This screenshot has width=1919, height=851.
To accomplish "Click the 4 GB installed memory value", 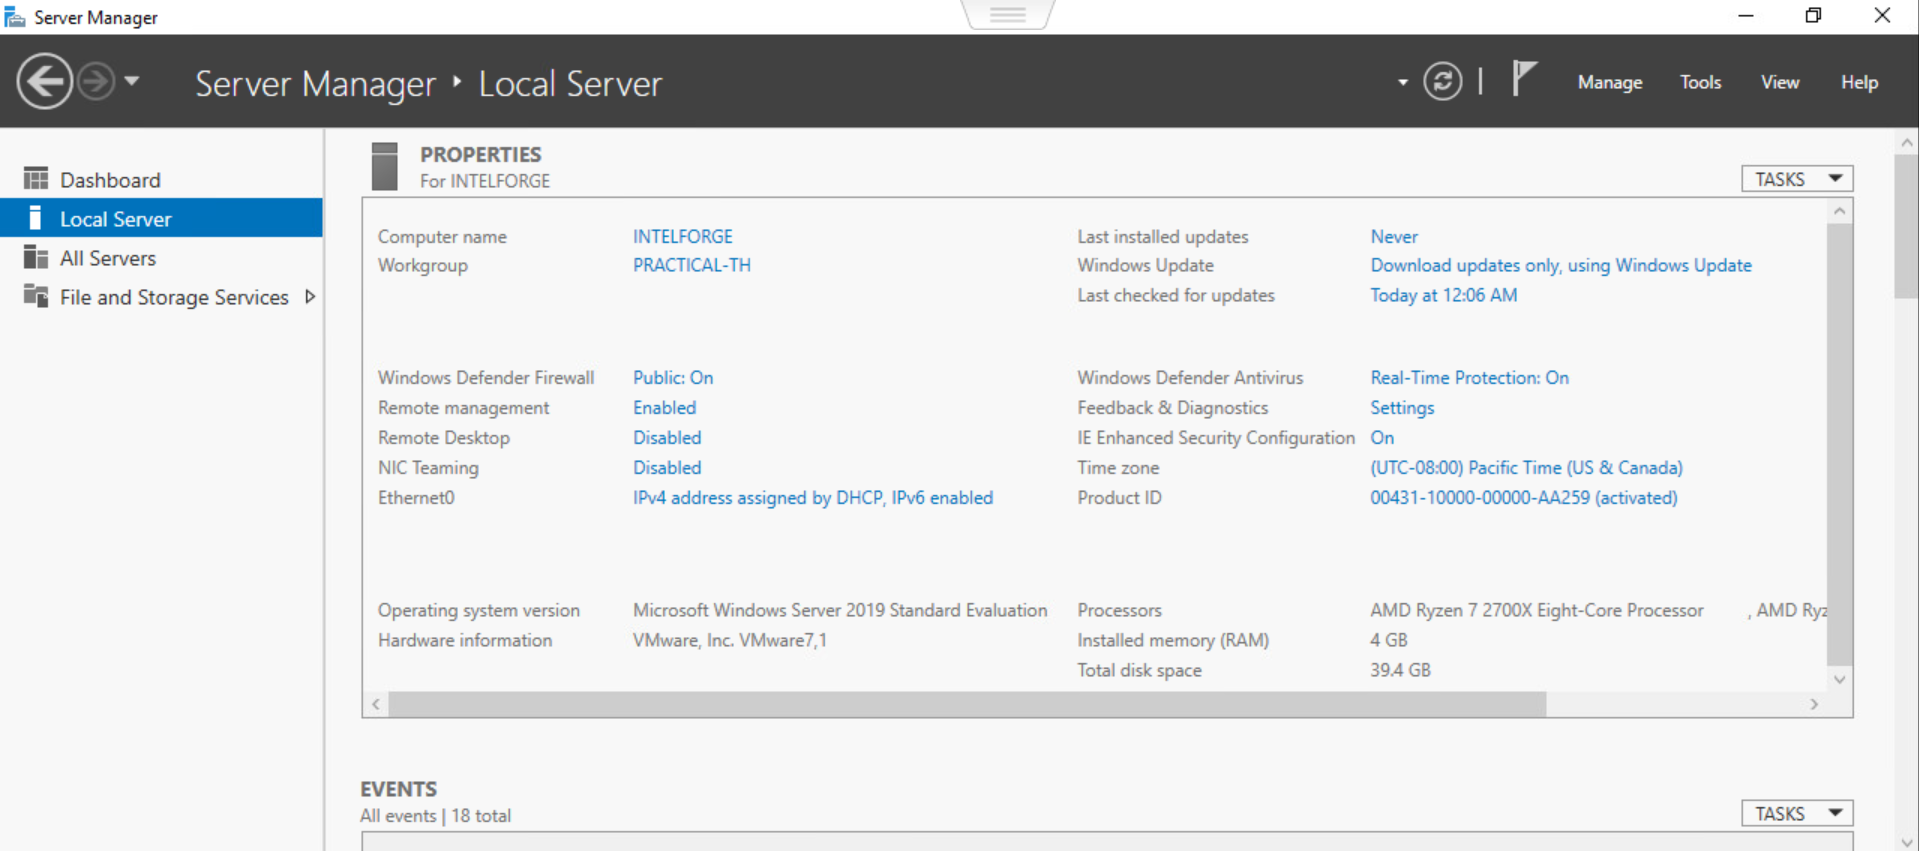I will (x=1388, y=640).
